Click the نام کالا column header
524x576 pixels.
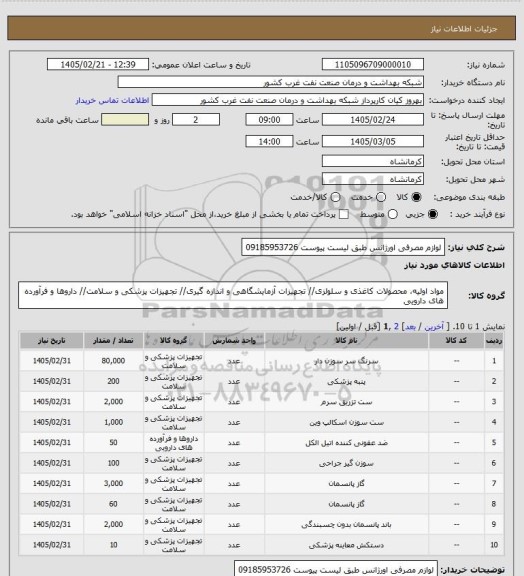pos(346,341)
